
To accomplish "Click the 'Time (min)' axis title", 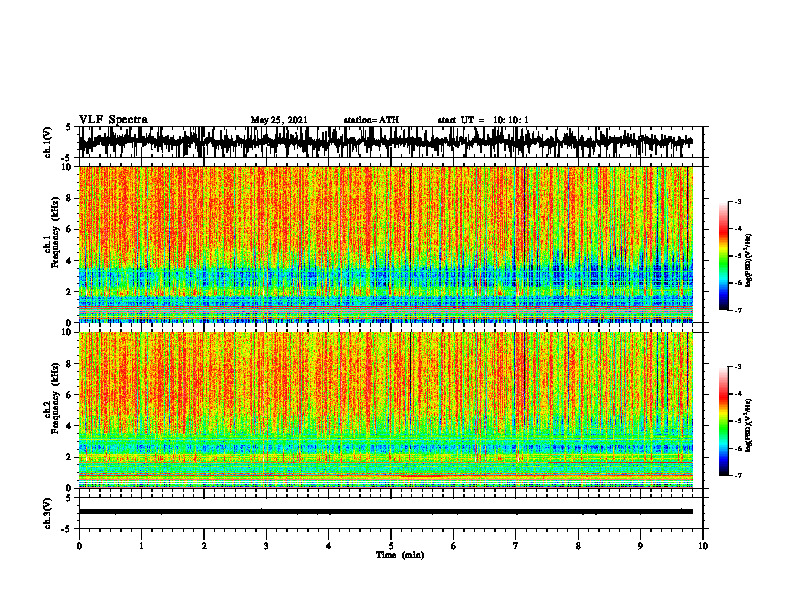I will [x=400, y=555].
